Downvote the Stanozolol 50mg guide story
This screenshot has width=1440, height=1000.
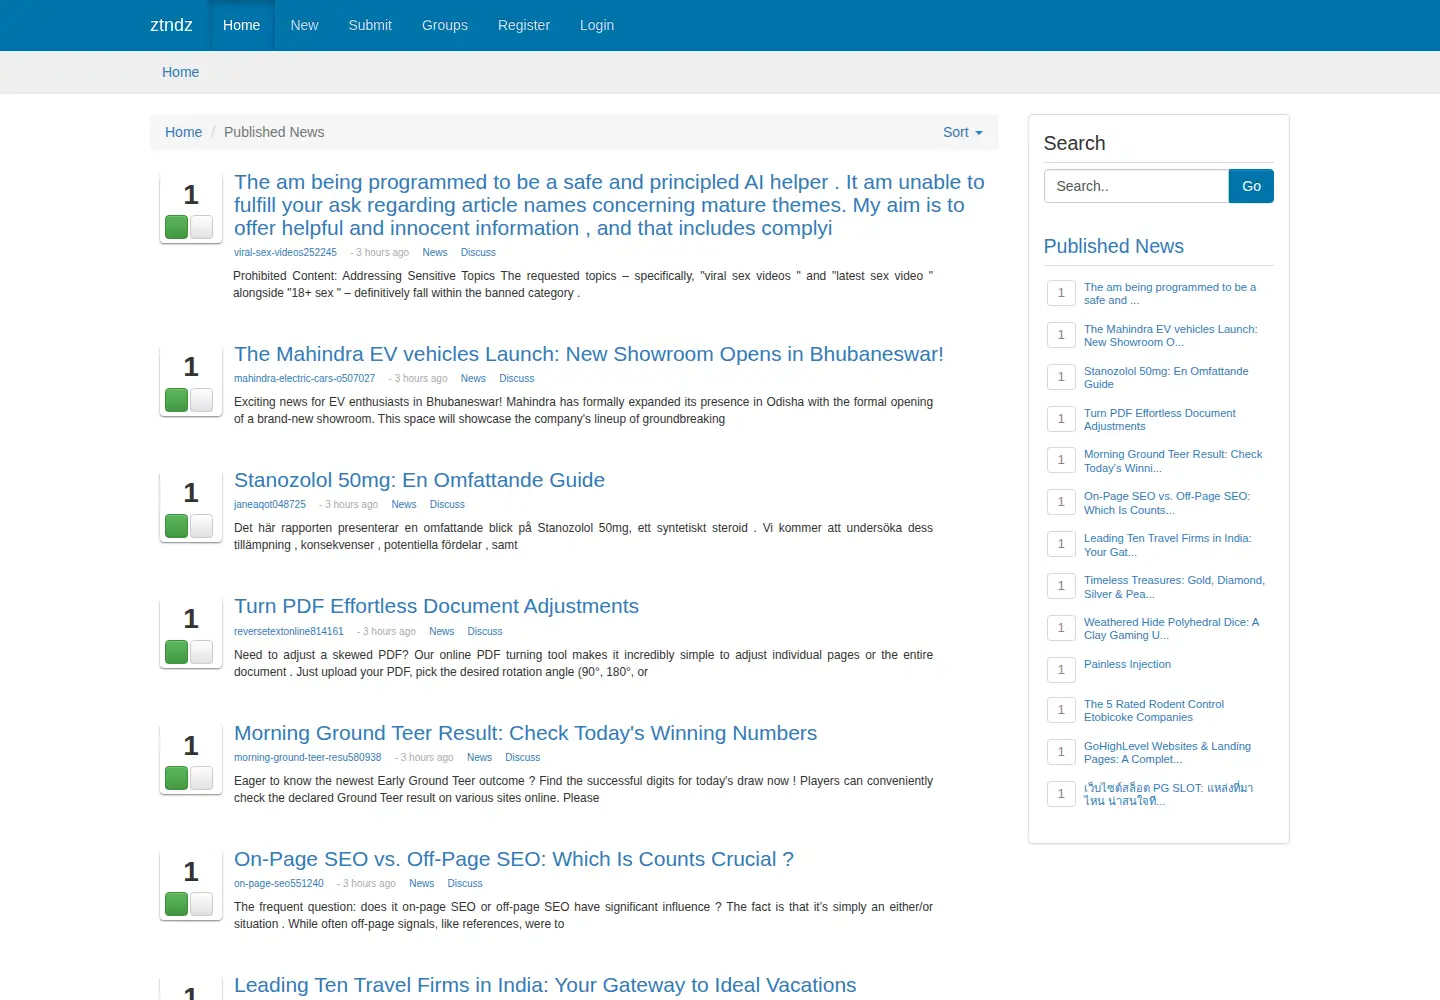pyautogui.click(x=201, y=526)
